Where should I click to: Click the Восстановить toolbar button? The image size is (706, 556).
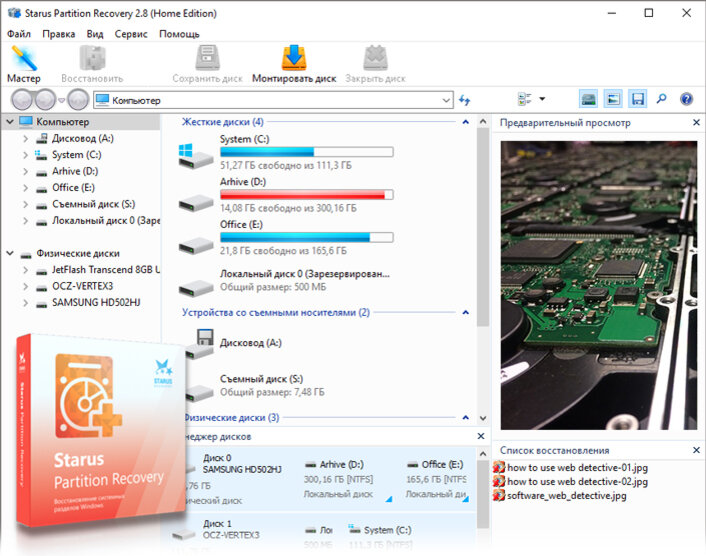[x=92, y=64]
